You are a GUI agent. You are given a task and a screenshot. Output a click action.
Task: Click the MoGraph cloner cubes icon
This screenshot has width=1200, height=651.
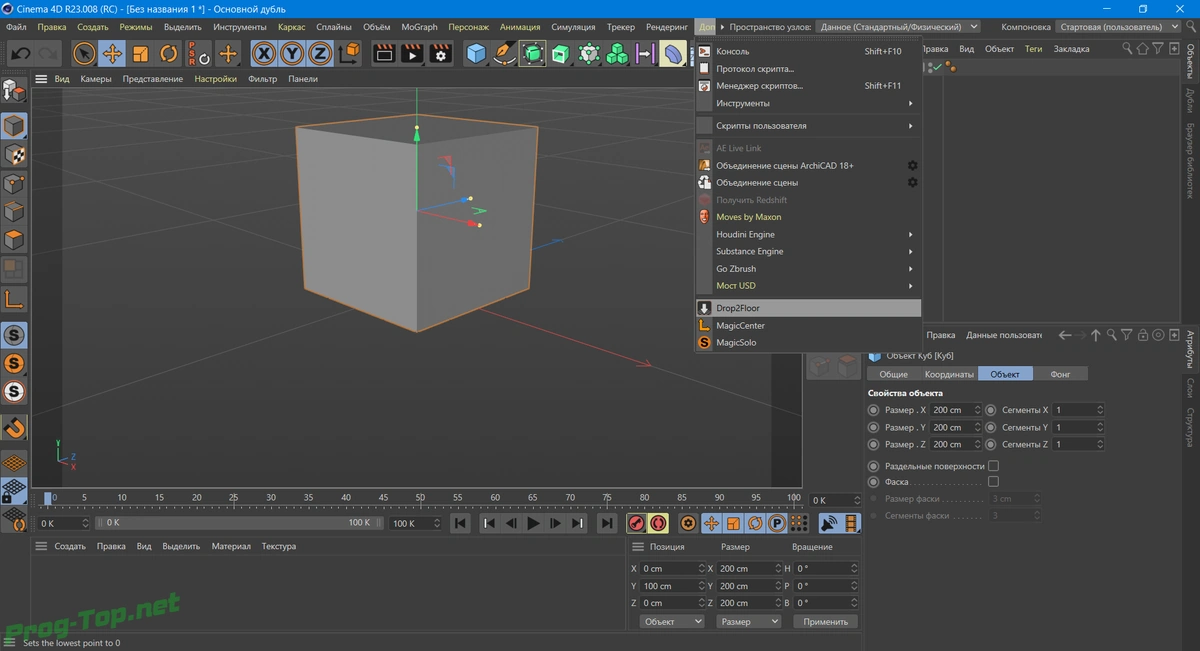(x=618, y=53)
